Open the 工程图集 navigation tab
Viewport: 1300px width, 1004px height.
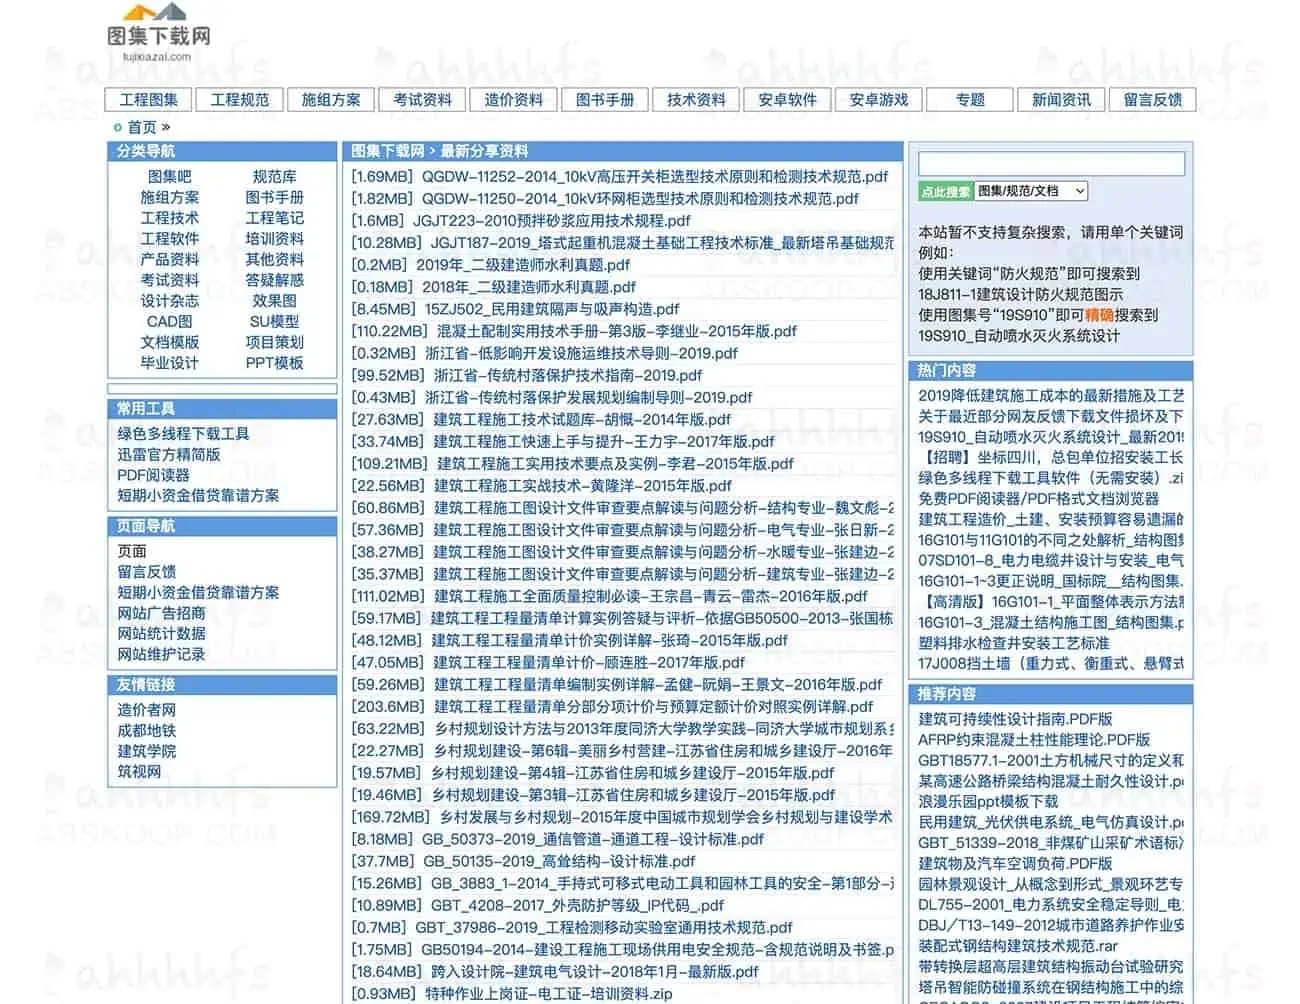pyautogui.click(x=149, y=100)
